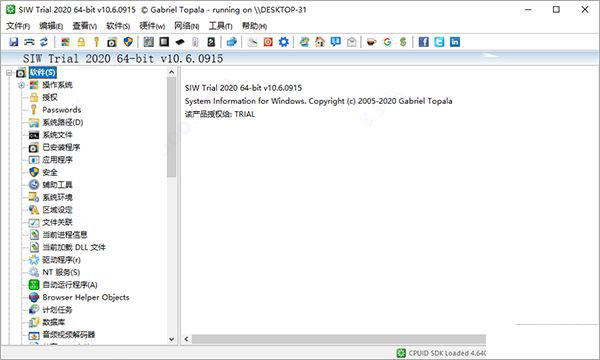Select the 驱动程序(r) tree item
The image size is (600, 360).
(x=61, y=260)
